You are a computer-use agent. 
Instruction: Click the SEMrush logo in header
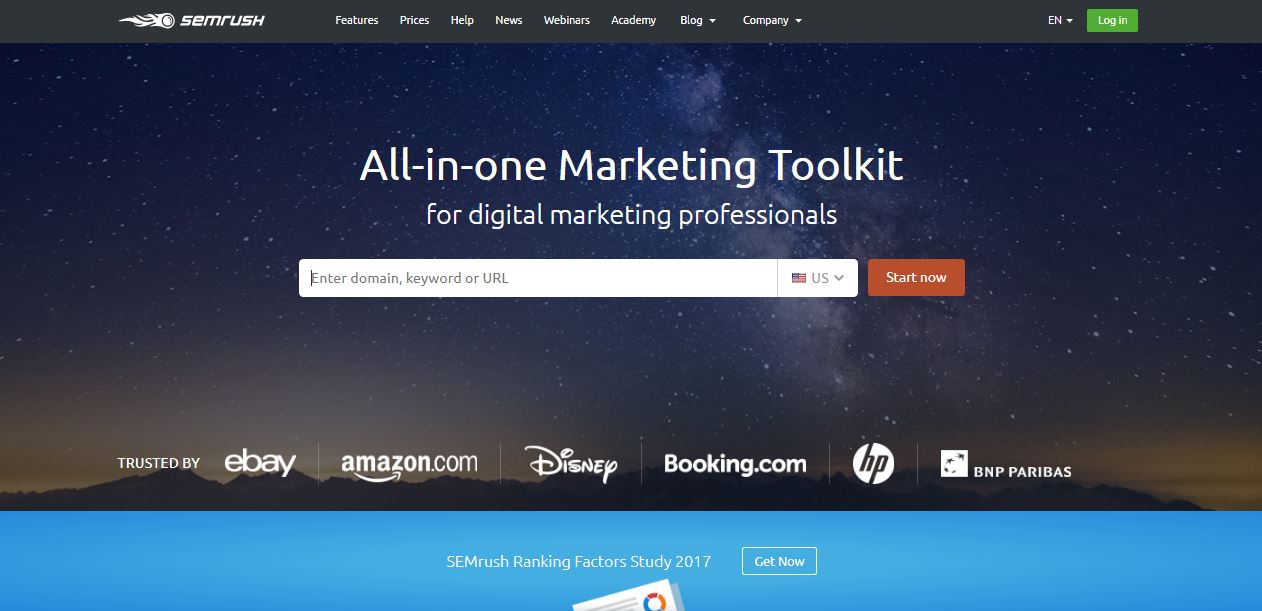(x=191, y=20)
